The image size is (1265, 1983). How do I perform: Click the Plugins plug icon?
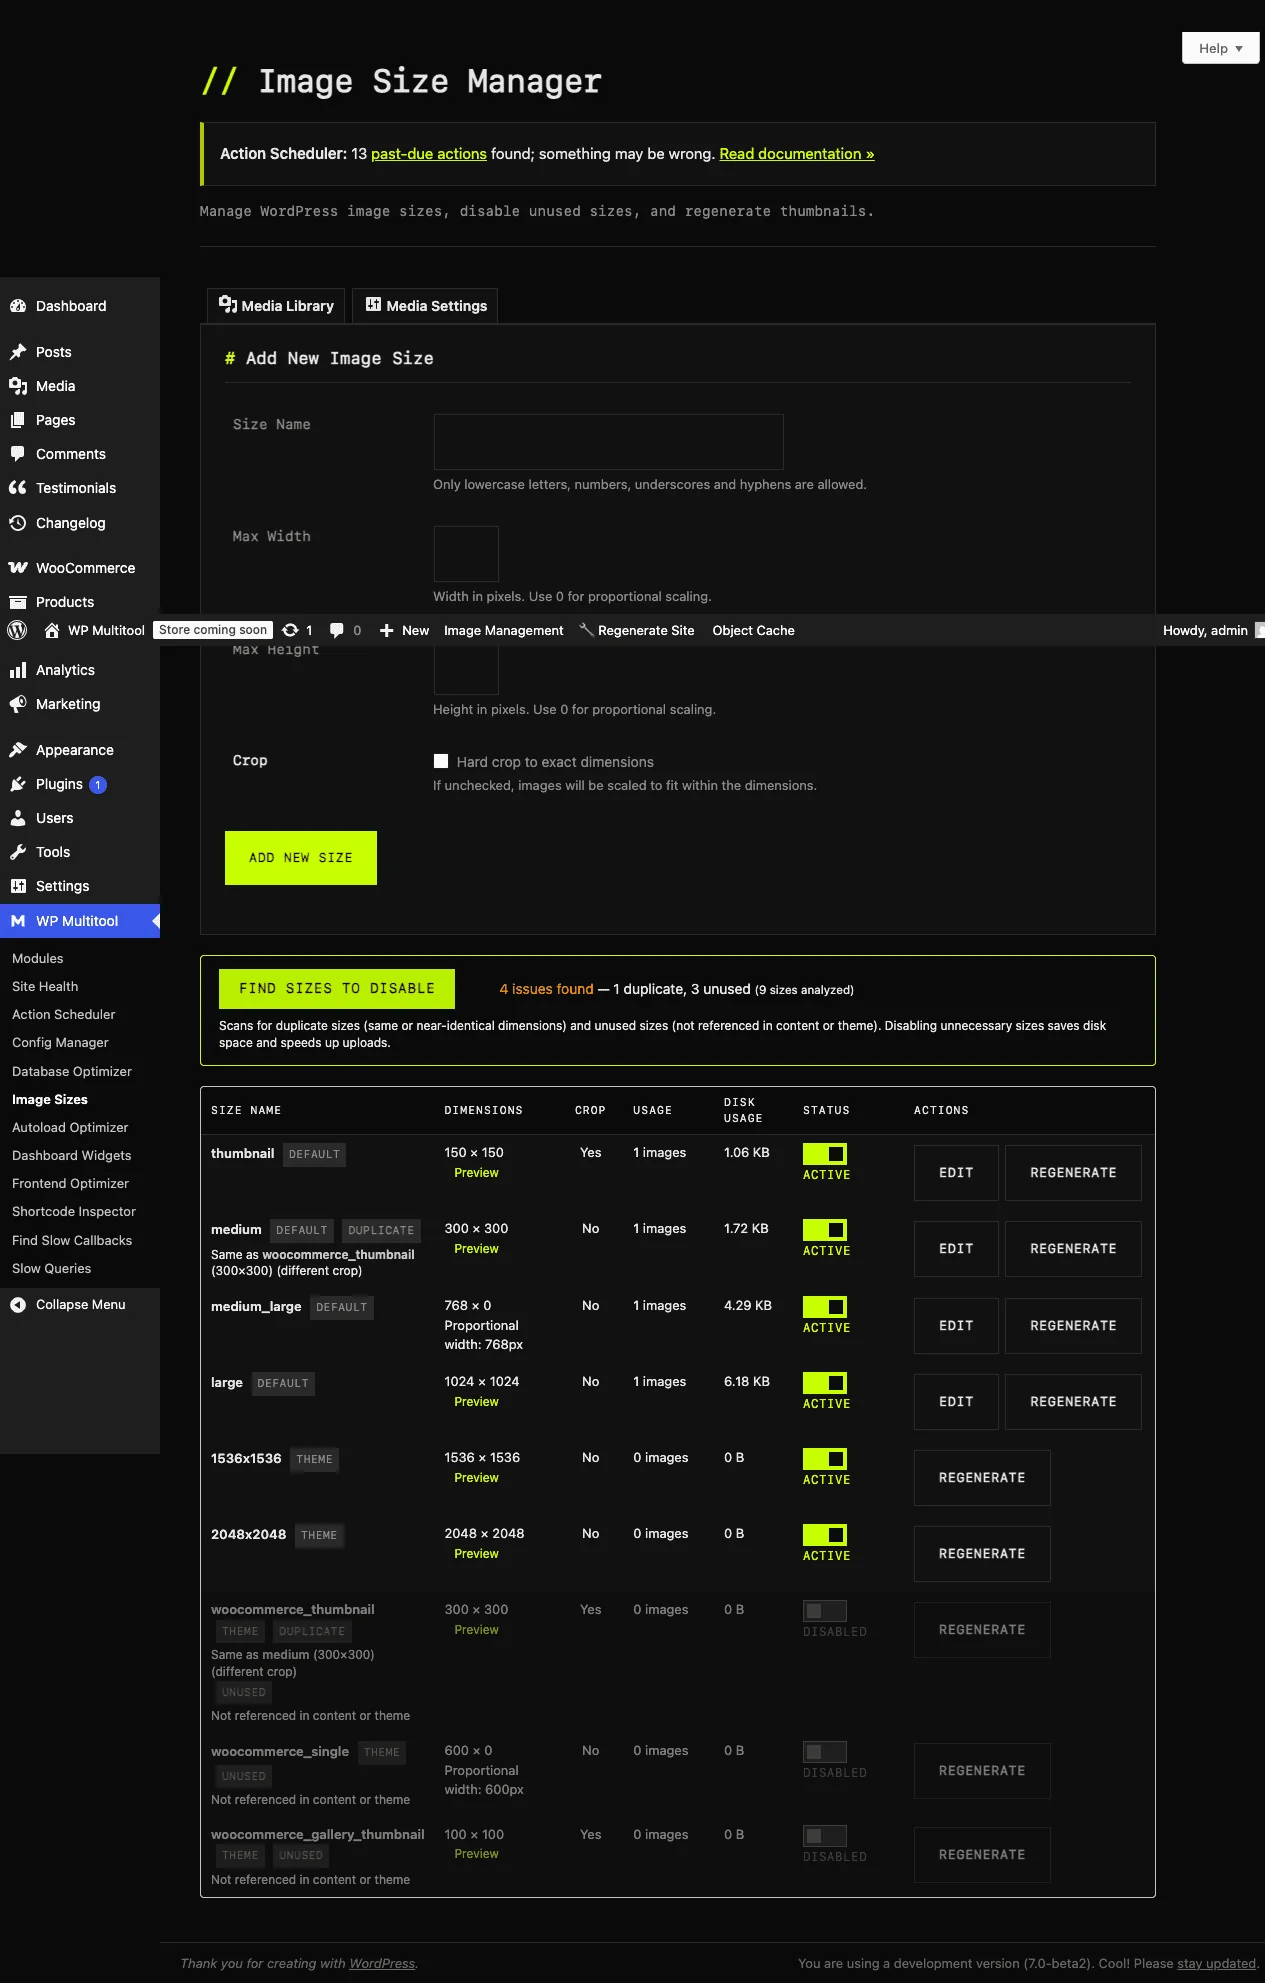click(18, 784)
